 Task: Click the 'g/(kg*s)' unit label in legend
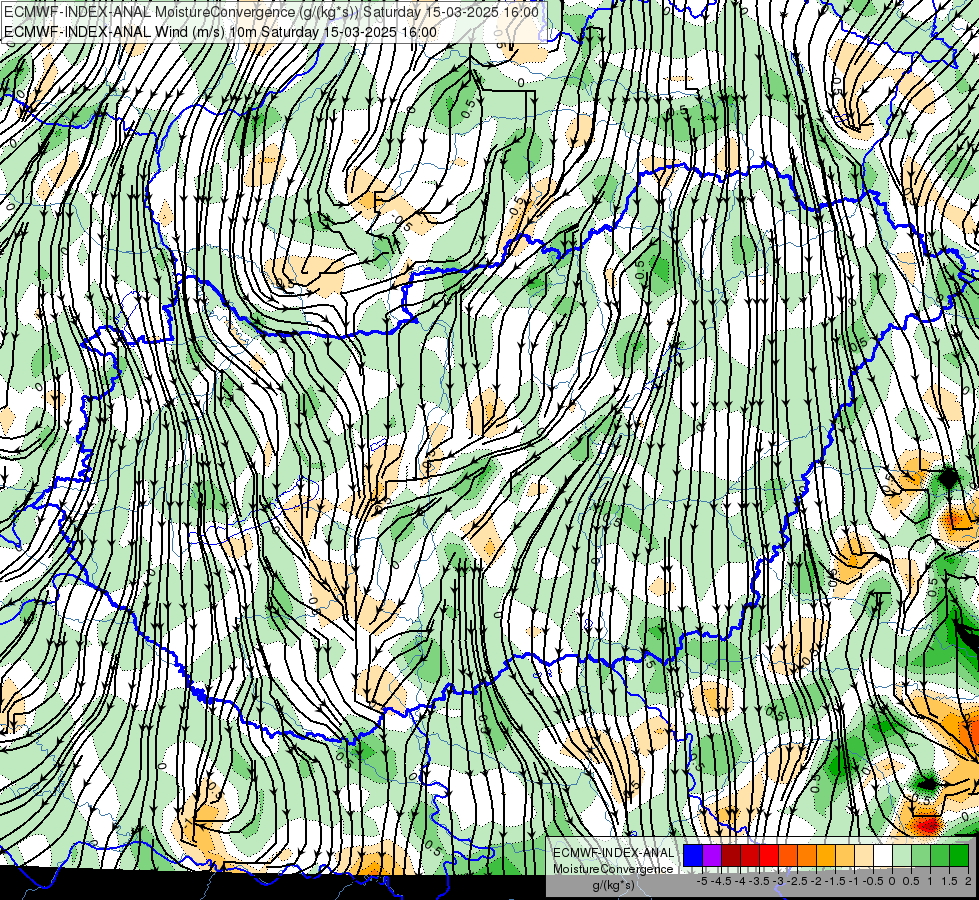click(614, 885)
